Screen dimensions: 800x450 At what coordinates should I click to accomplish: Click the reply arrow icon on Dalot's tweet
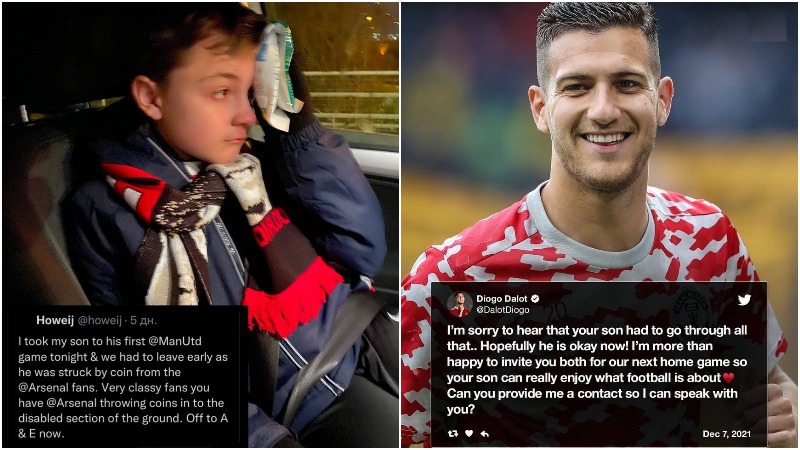pyautogui.click(x=485, y=434)
